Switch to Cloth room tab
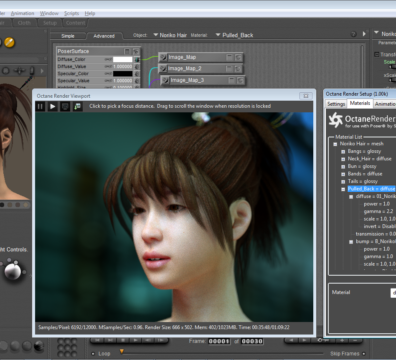The height and width of the screenshot is (360, 396). point(24,23)
